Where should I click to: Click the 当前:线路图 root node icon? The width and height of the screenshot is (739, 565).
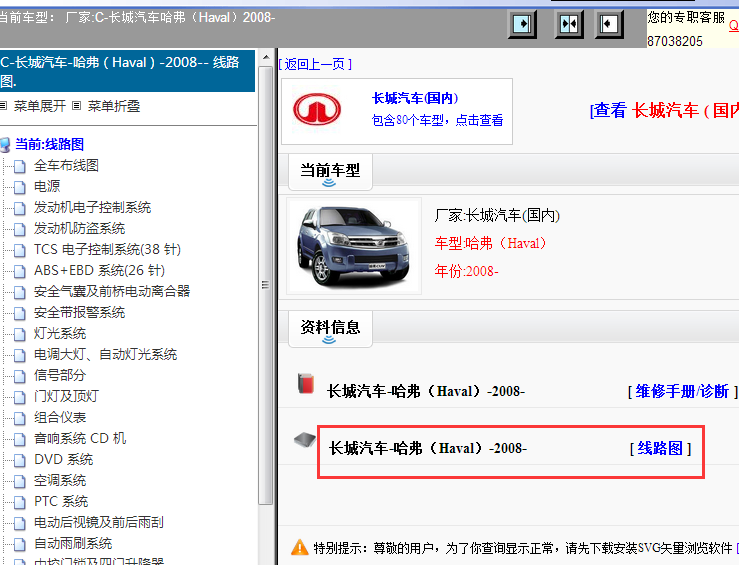[5, 145]
